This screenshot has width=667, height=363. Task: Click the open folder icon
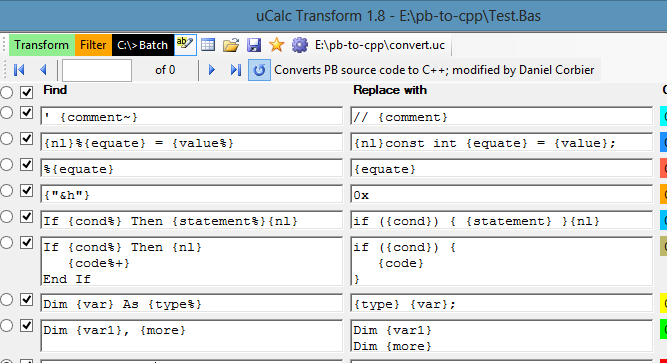click(231, 45)
